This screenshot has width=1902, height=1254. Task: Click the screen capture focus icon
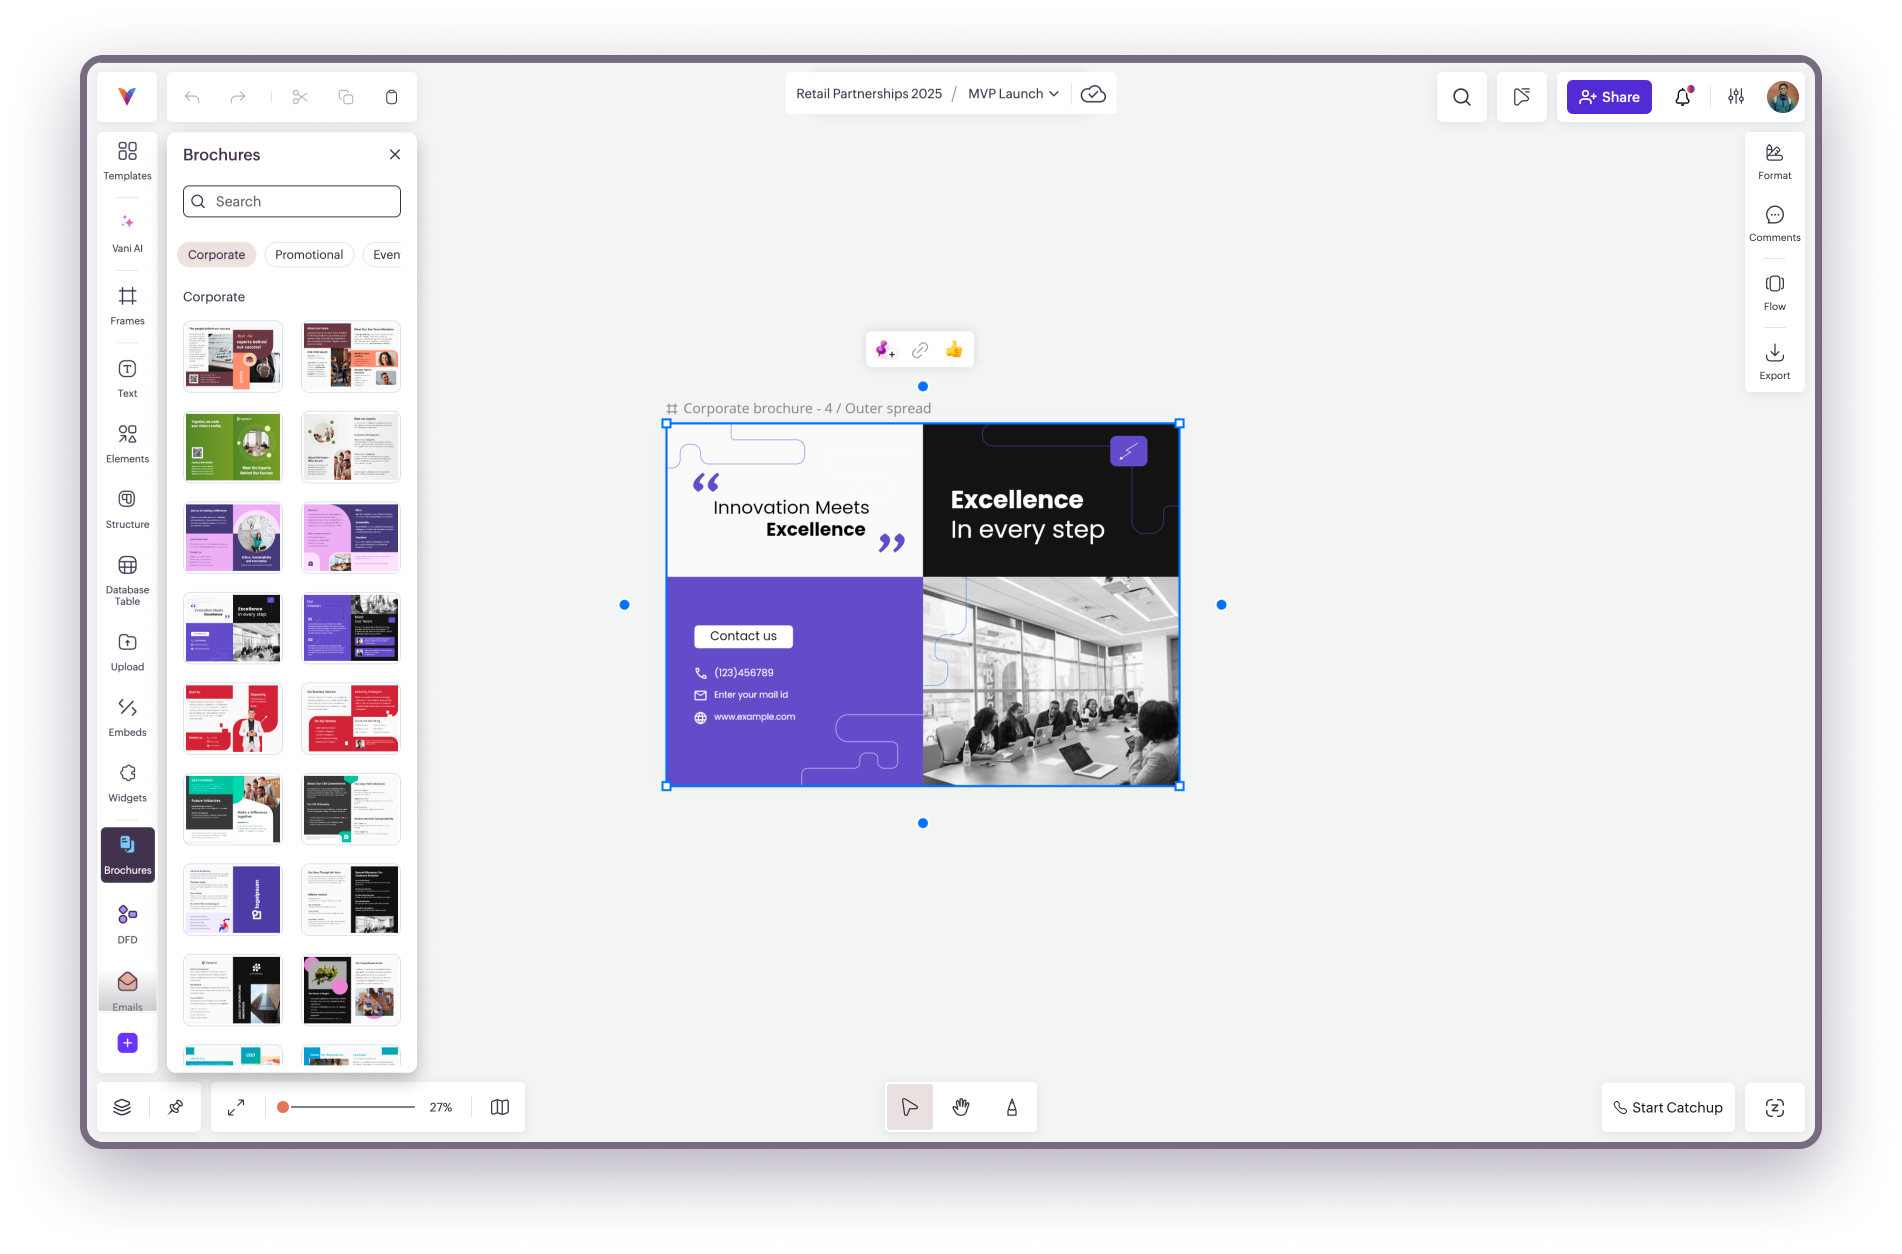[1775, 1108]
